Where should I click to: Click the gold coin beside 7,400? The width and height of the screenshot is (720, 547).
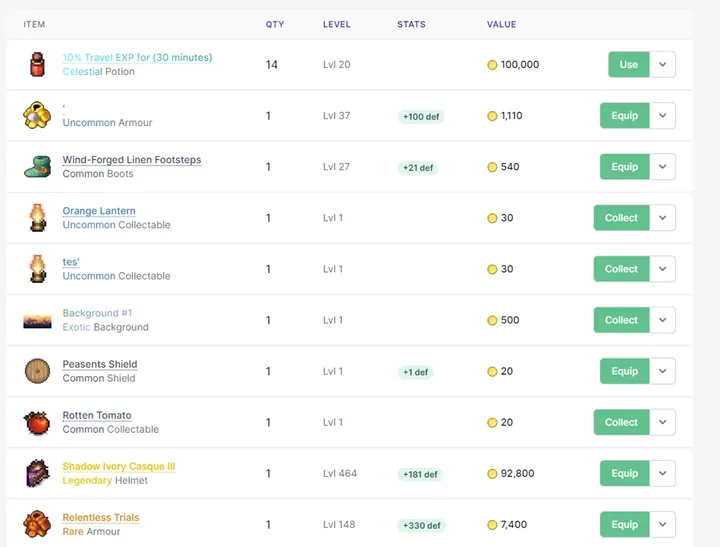(x=492, y=524)
